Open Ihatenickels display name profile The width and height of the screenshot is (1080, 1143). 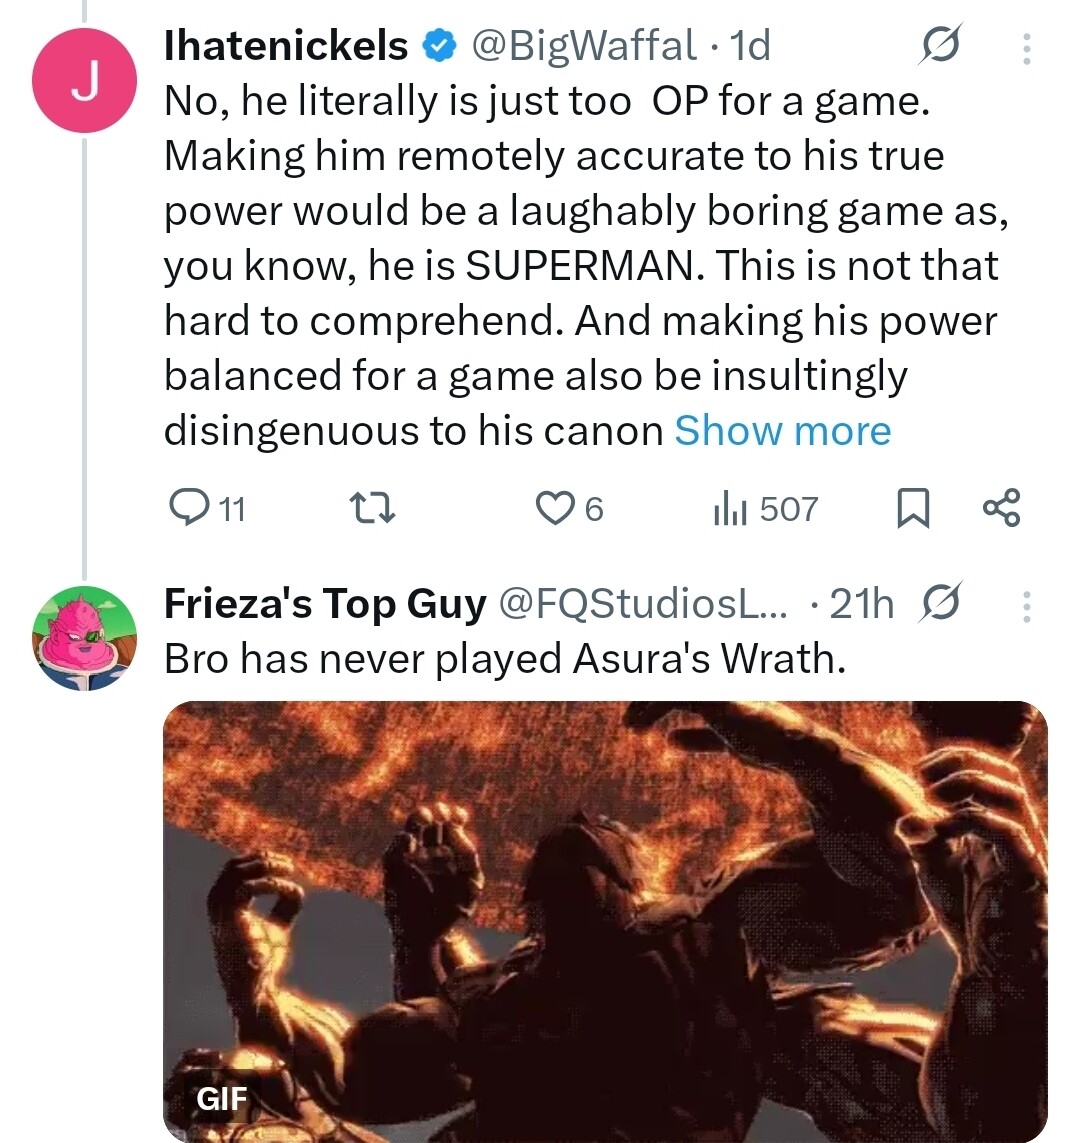tap(286, 46)
